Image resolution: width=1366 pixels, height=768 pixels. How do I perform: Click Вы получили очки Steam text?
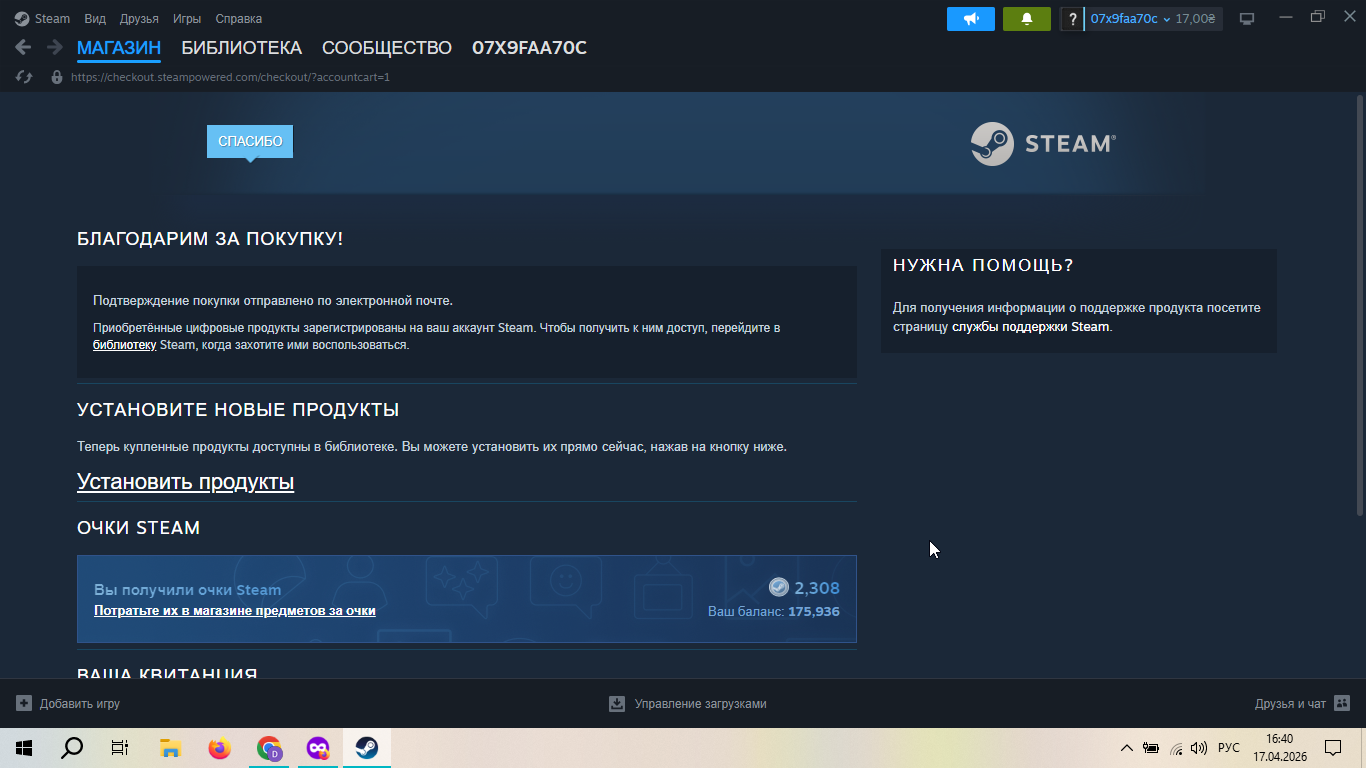coord(188,590)
